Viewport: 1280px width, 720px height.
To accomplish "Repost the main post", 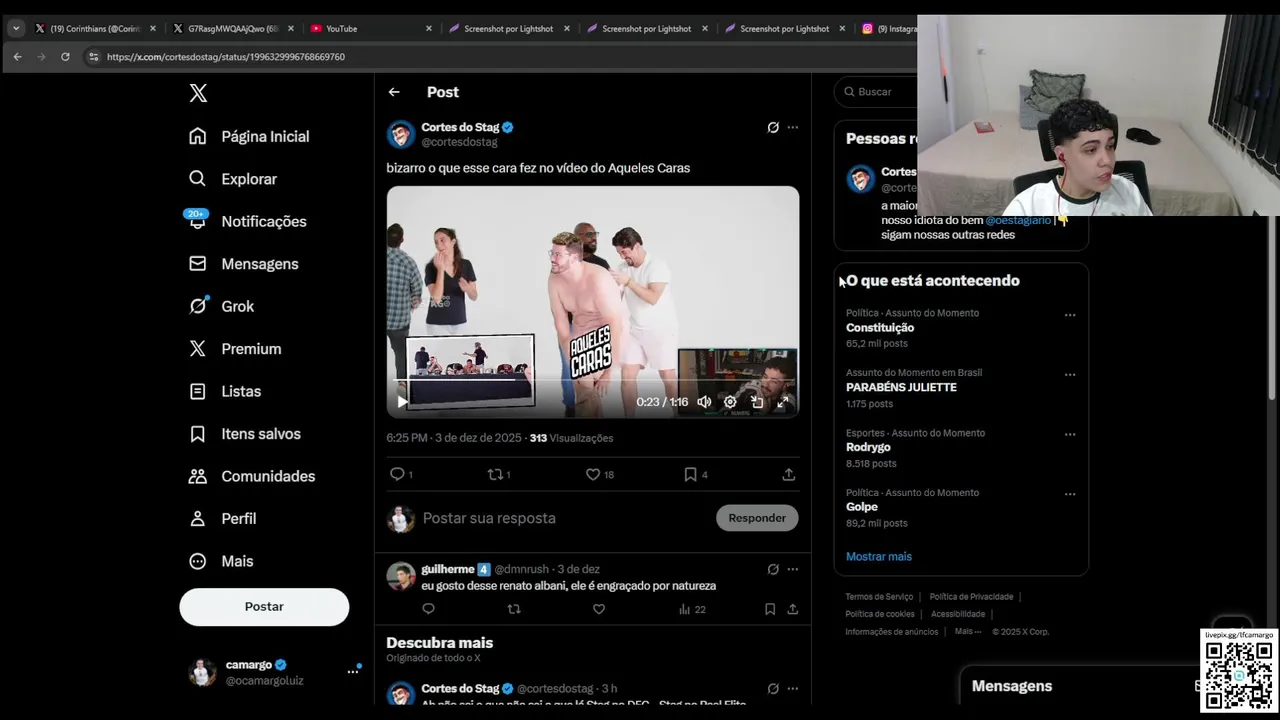I will [498, 475].
